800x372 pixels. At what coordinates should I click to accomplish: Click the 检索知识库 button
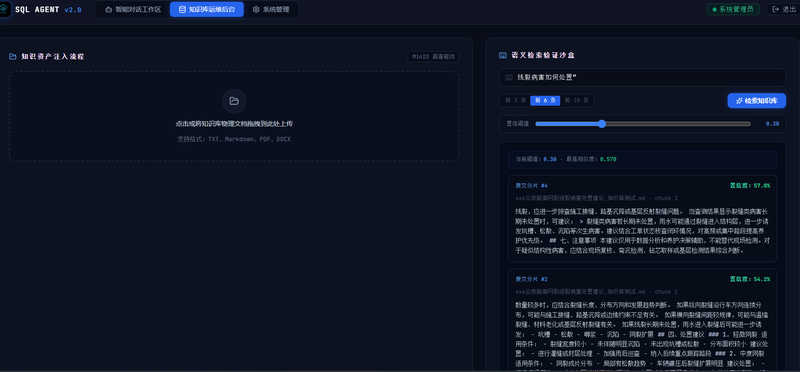757,101
